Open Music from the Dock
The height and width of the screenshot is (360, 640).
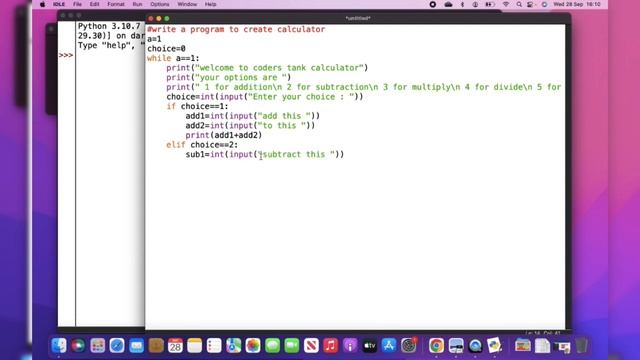click(331, 346)
